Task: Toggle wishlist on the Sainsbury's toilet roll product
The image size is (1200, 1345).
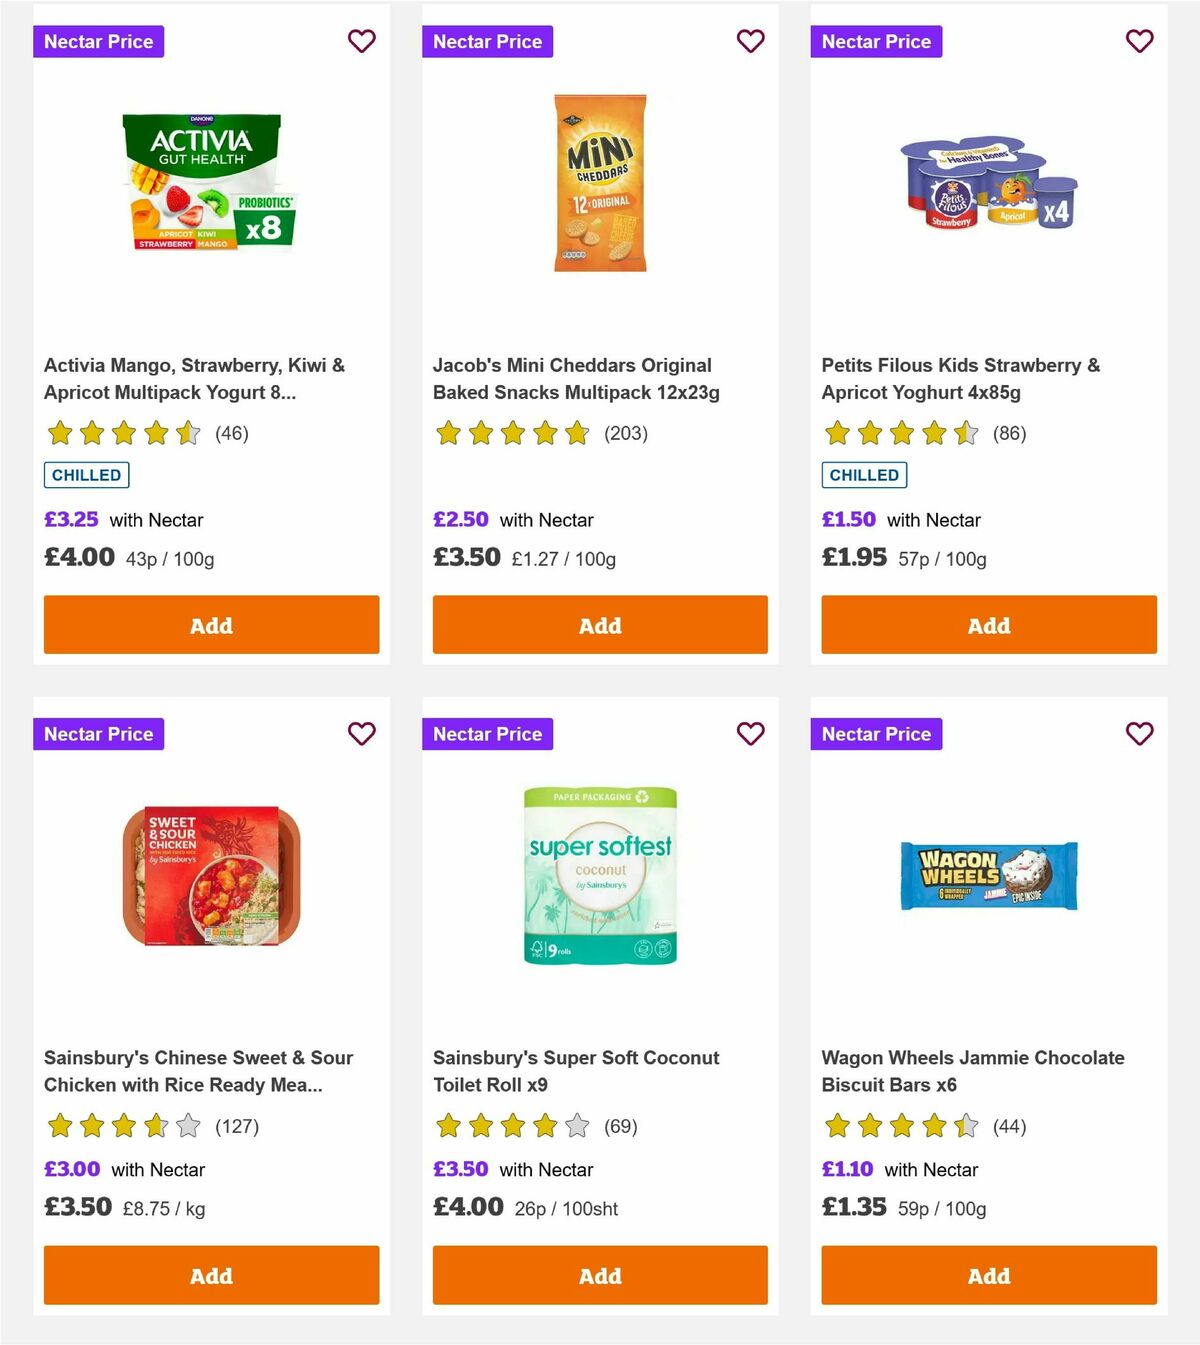Action: coord(750,733)
